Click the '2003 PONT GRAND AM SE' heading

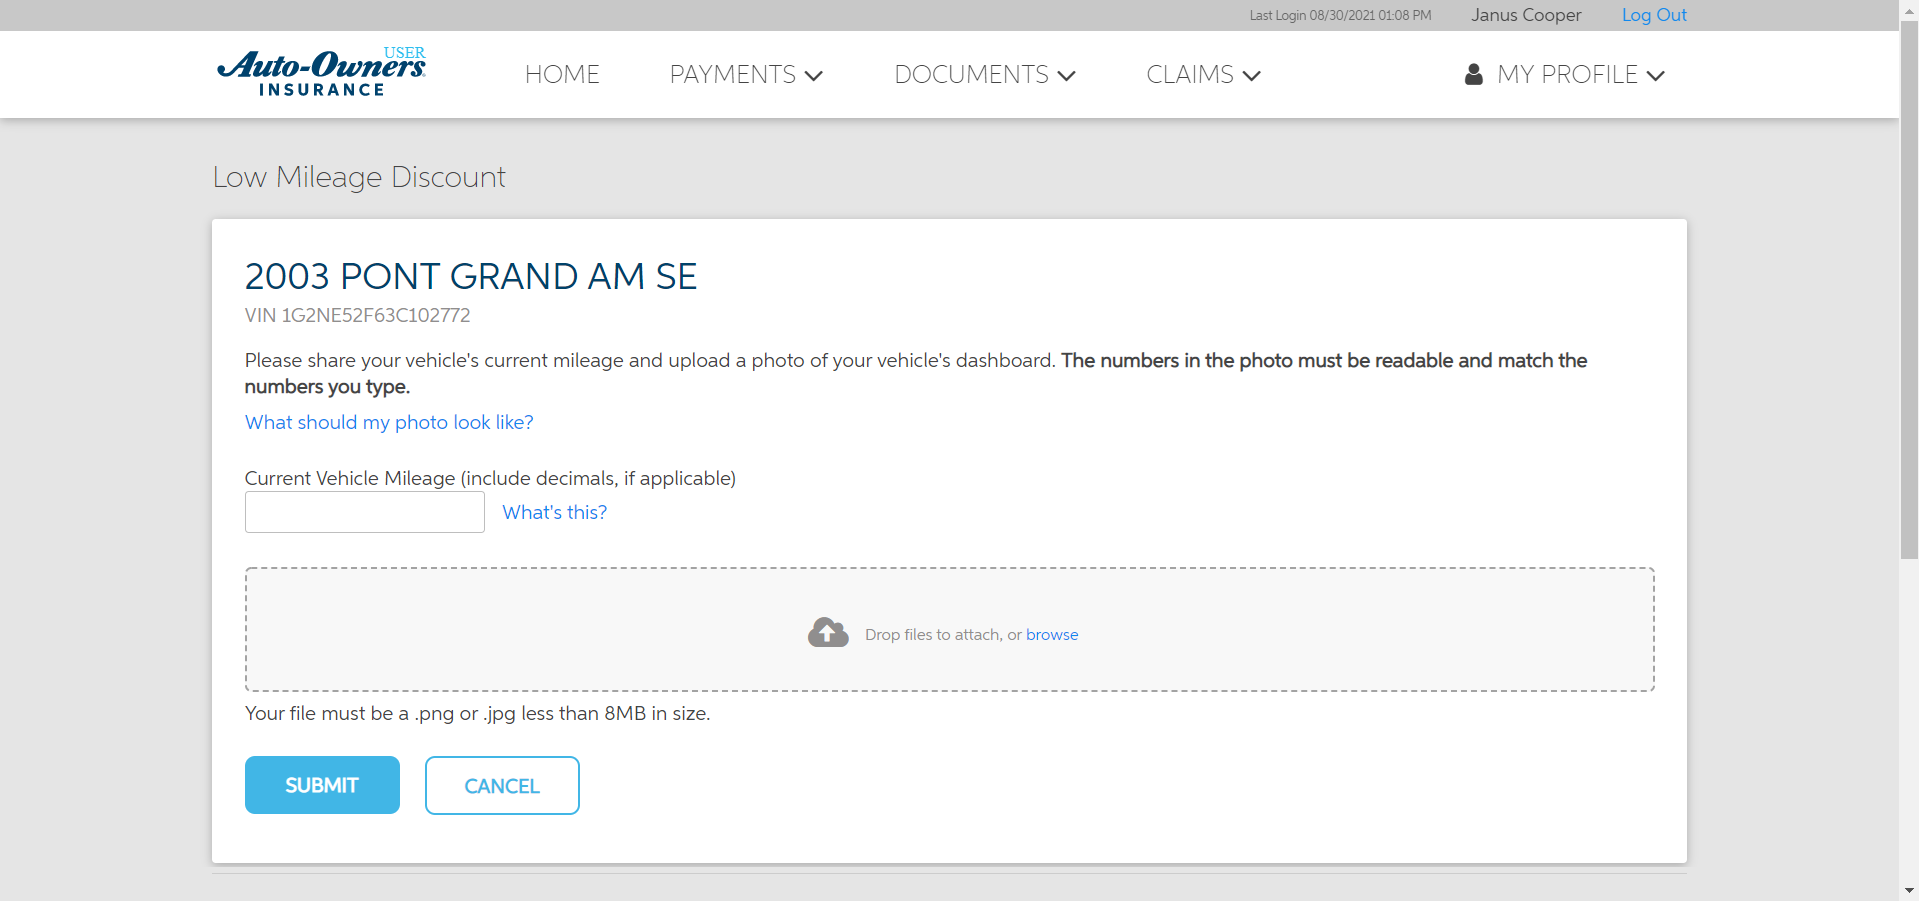point(471,276)
